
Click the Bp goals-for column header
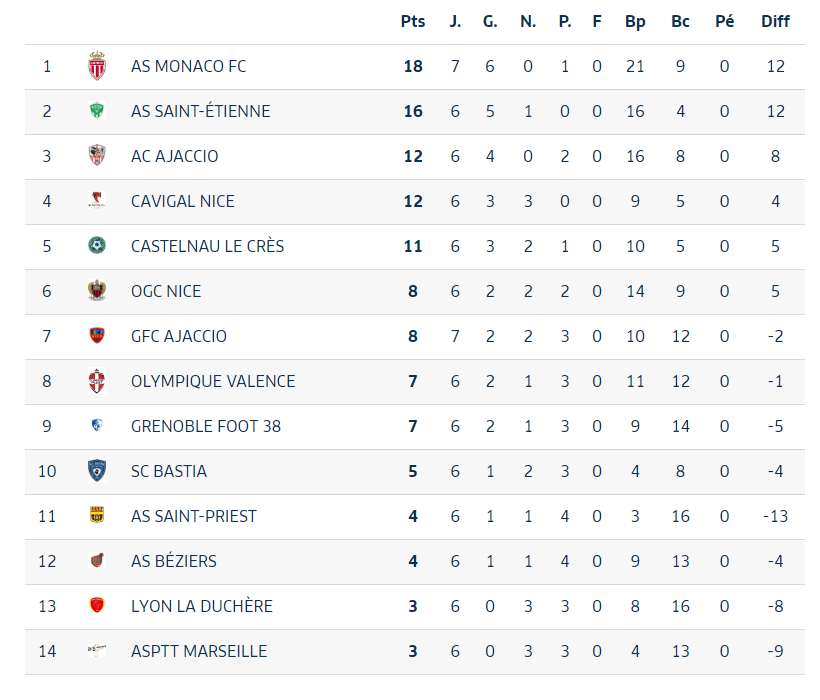(635, 21)
